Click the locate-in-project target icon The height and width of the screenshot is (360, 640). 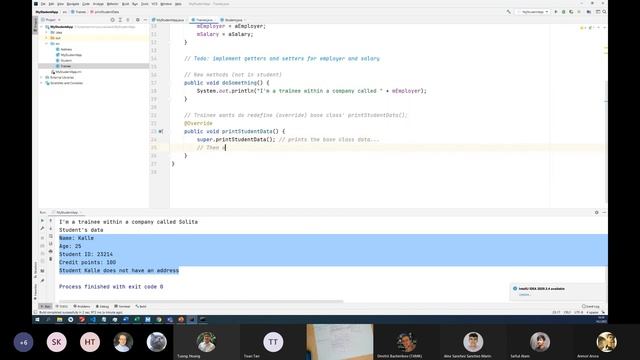coord(113,20)
